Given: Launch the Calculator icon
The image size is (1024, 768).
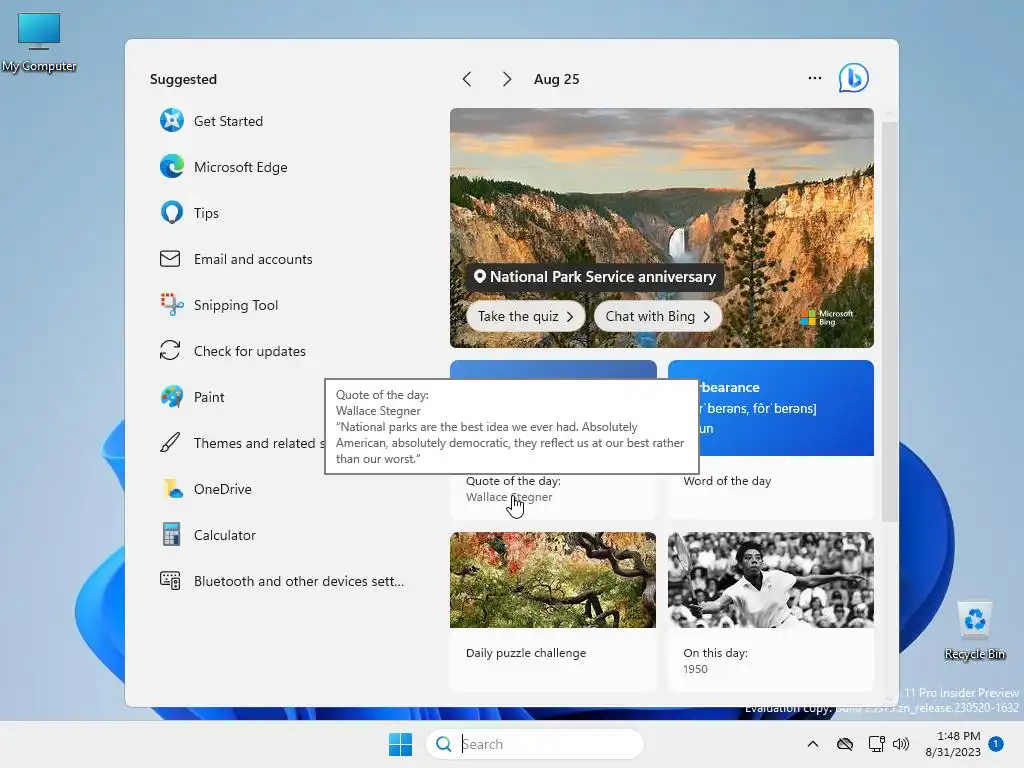Looking at the screenshot, I should tap(171, 534).
